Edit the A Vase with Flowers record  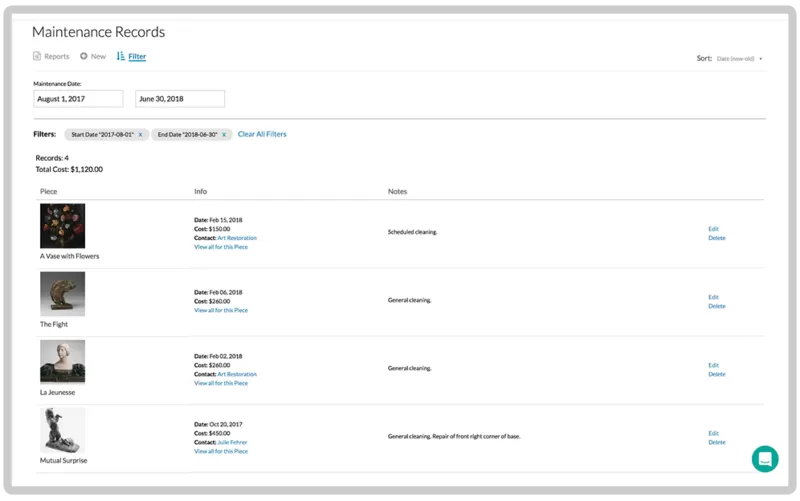pyautogui.click(x=713, y=229)
